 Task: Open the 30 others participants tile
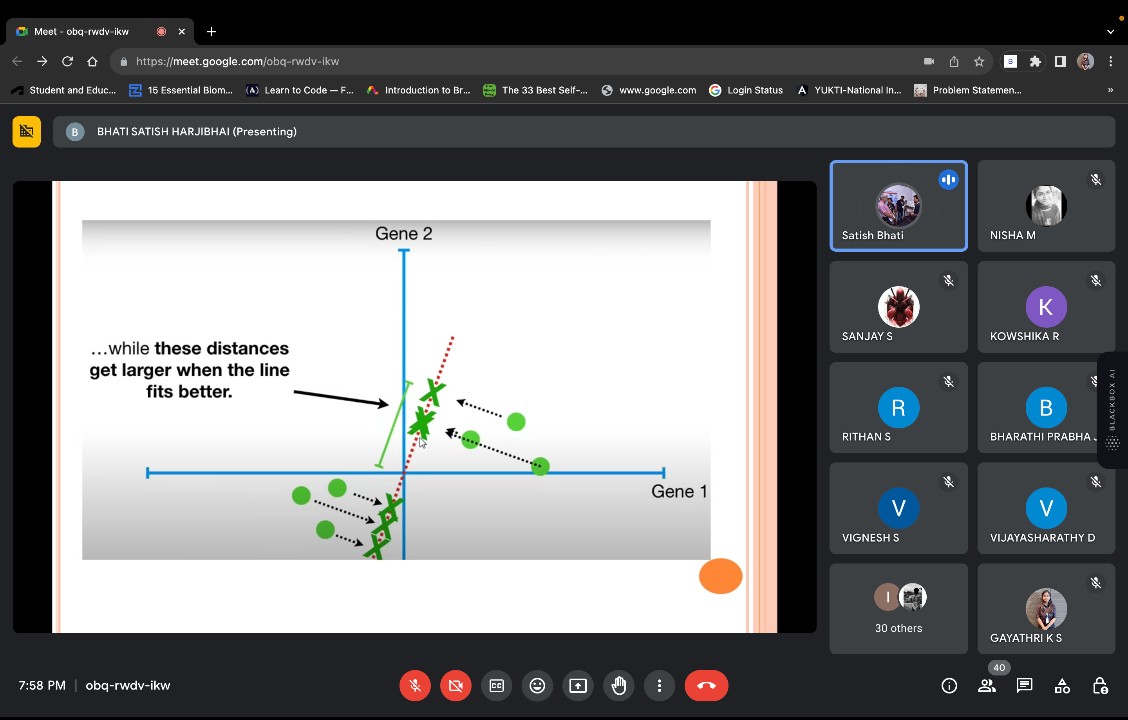coord(898,609)
